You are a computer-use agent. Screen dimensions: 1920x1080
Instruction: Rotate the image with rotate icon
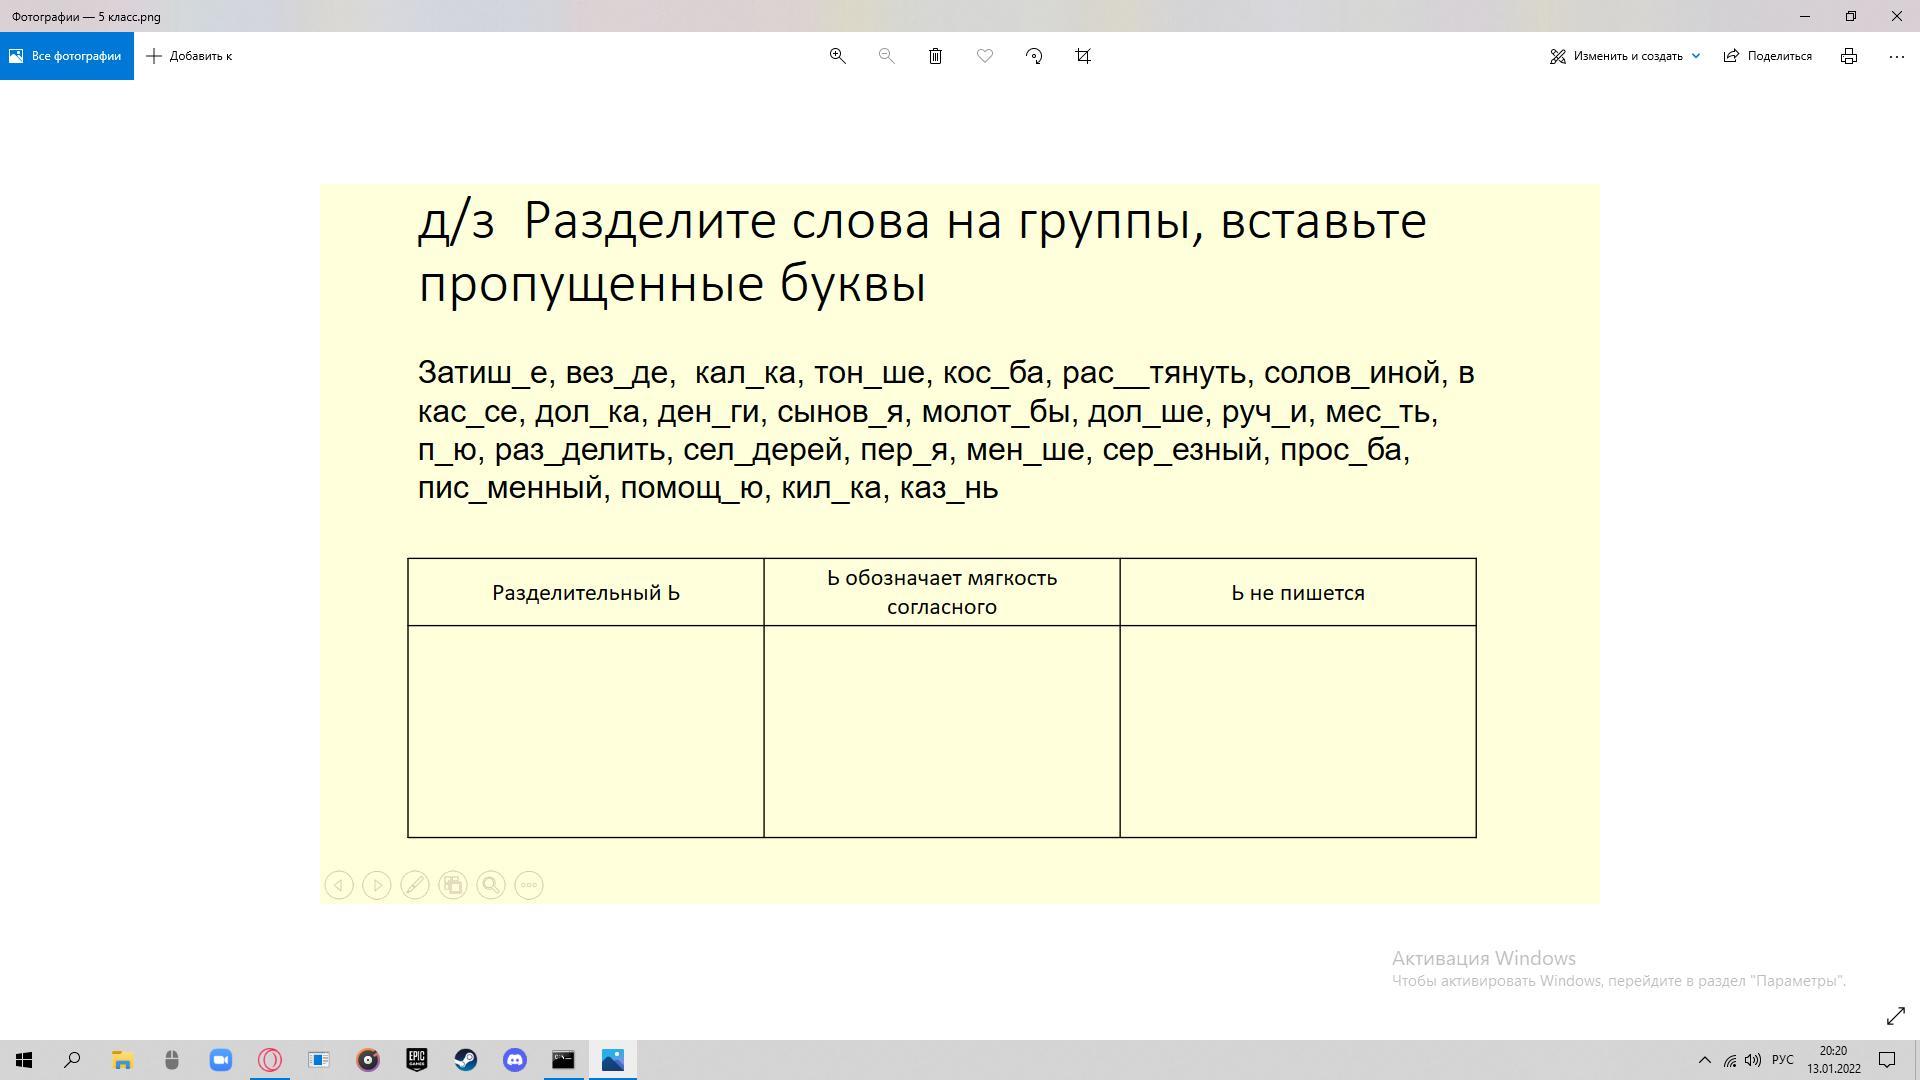pos(1034,56)
